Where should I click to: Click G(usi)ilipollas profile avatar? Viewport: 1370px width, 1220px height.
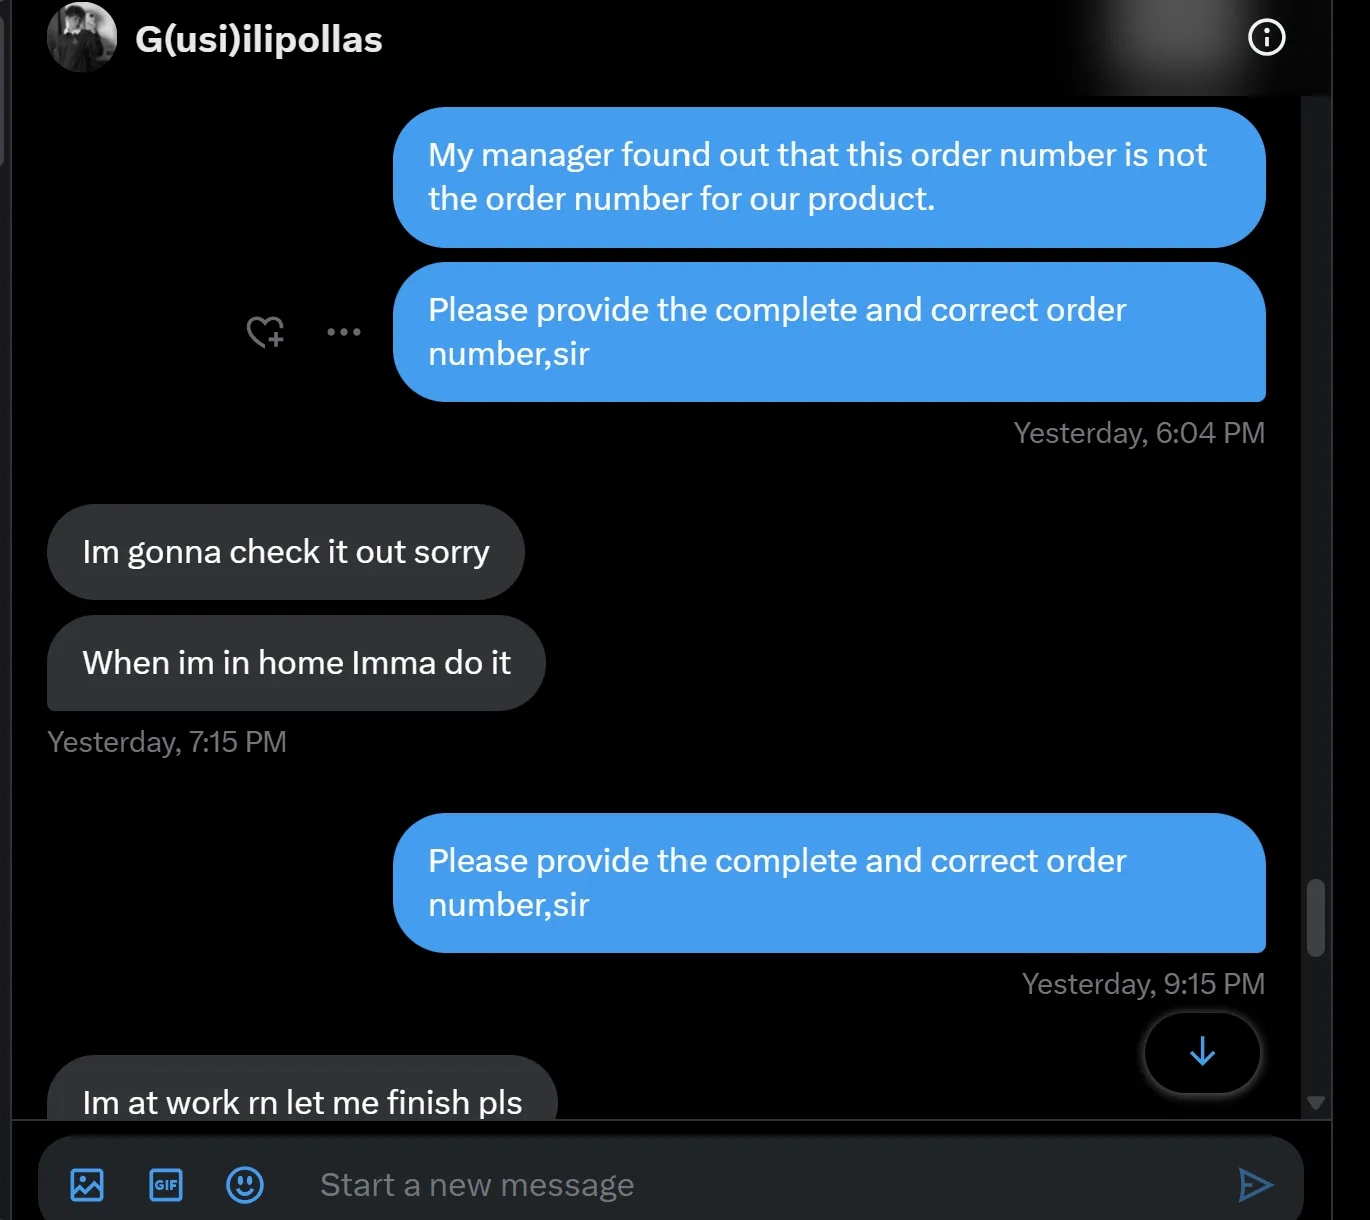point(82,38)
